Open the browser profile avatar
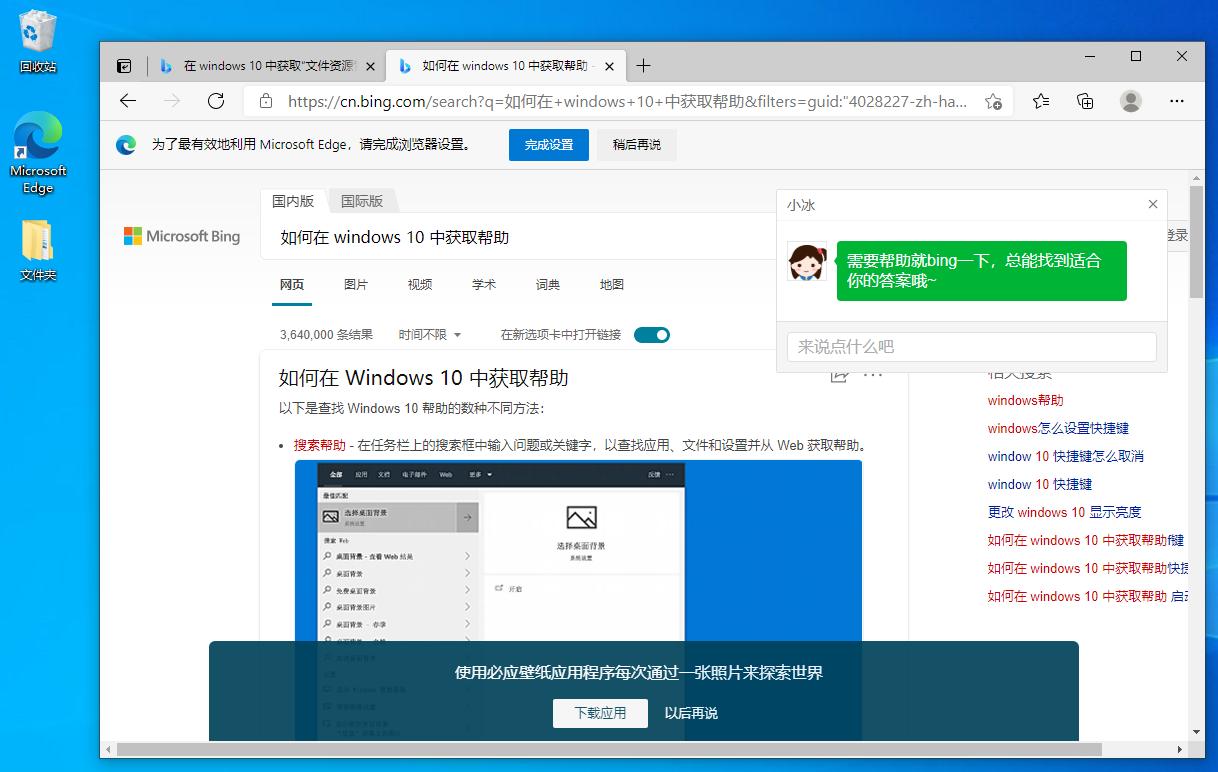Image resolution: width=1218 pixels, height=772 pixels. pos(1130,101)
